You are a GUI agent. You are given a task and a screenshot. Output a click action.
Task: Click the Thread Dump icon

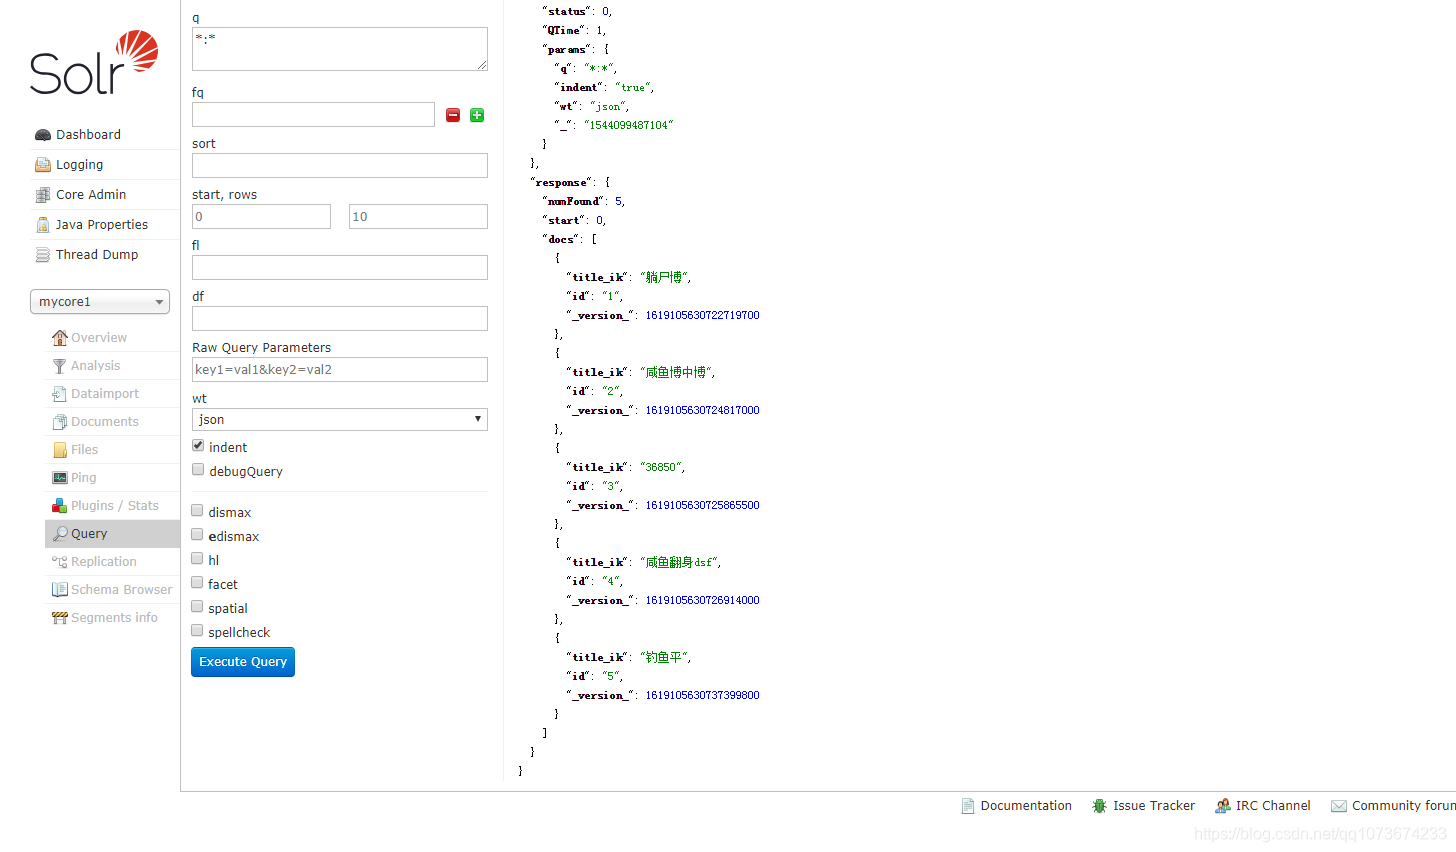coord(43,255)
